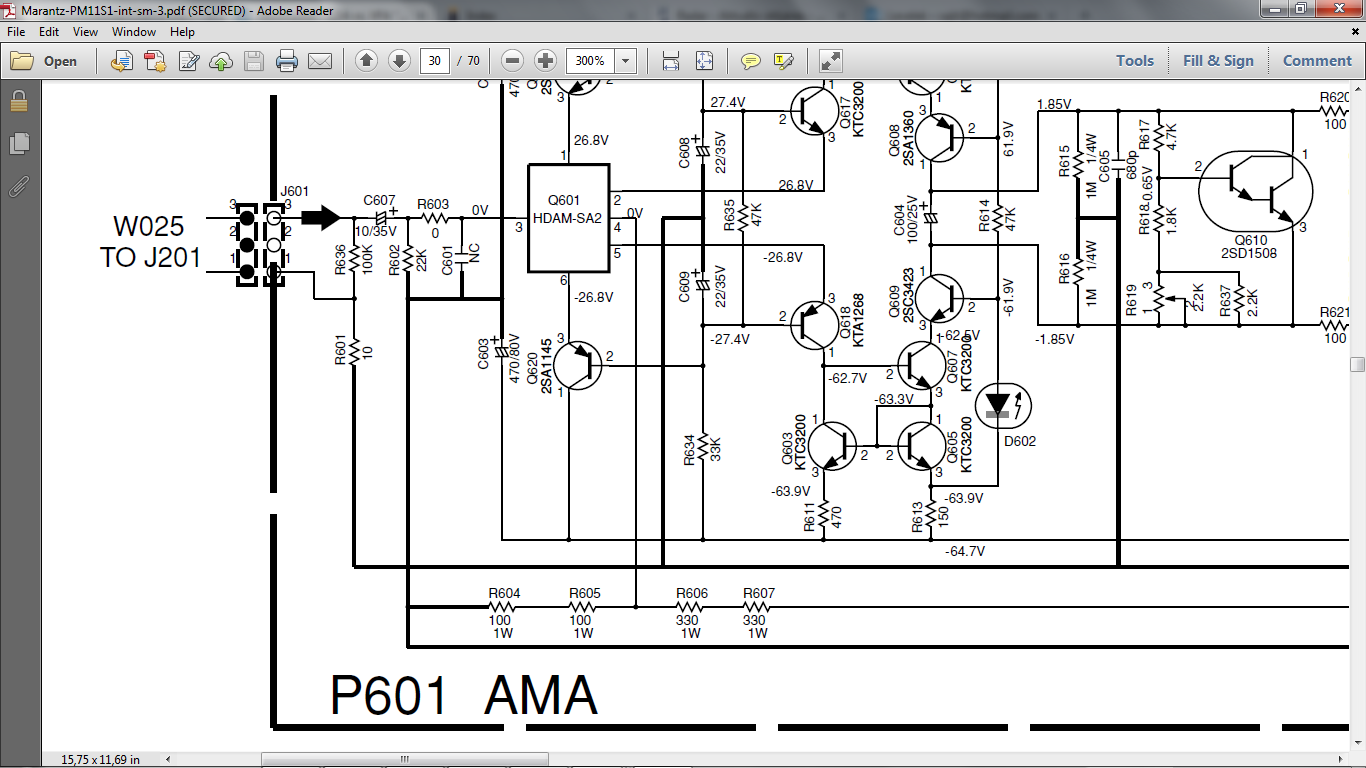Click the zoom percentage field showing 300%
Screen dimensions: 1366x768
pyautogui.click(x=590, y=61)
